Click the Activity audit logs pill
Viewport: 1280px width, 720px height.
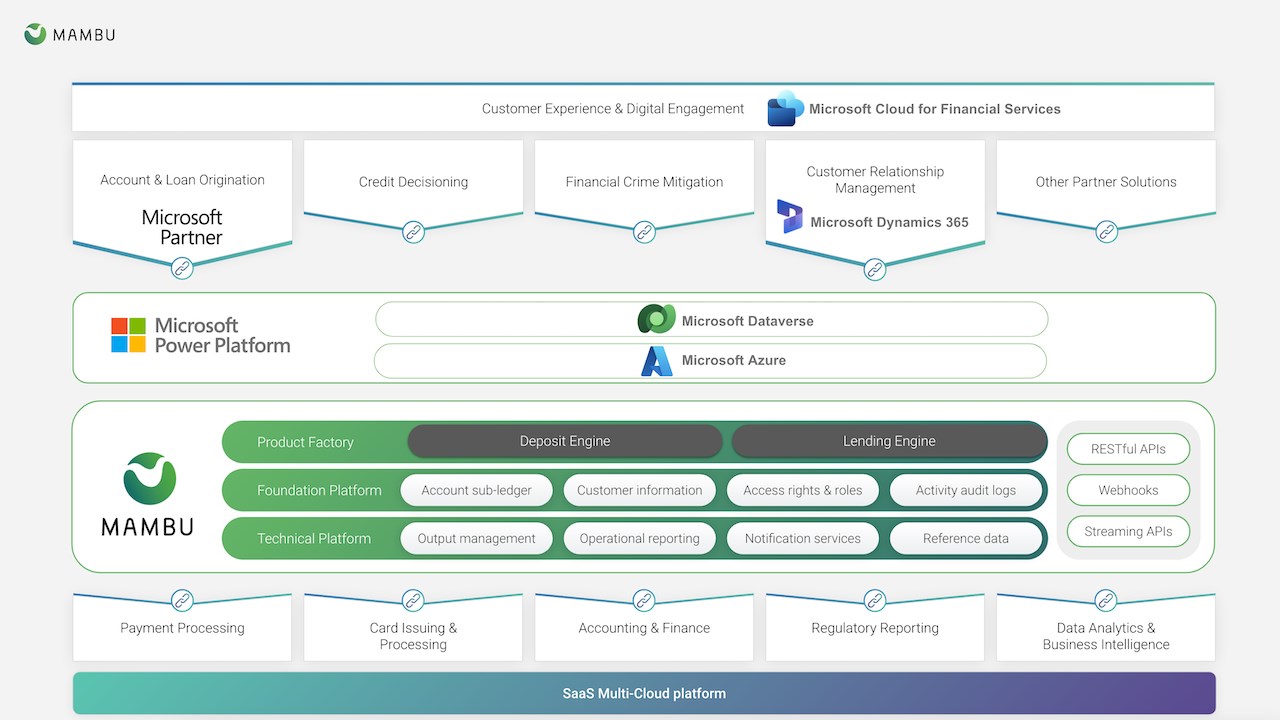coord(966,490)
